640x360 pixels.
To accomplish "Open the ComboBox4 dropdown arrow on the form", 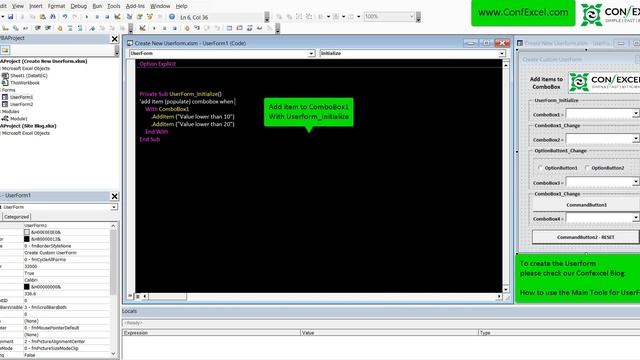I will [x=636, y=218].
